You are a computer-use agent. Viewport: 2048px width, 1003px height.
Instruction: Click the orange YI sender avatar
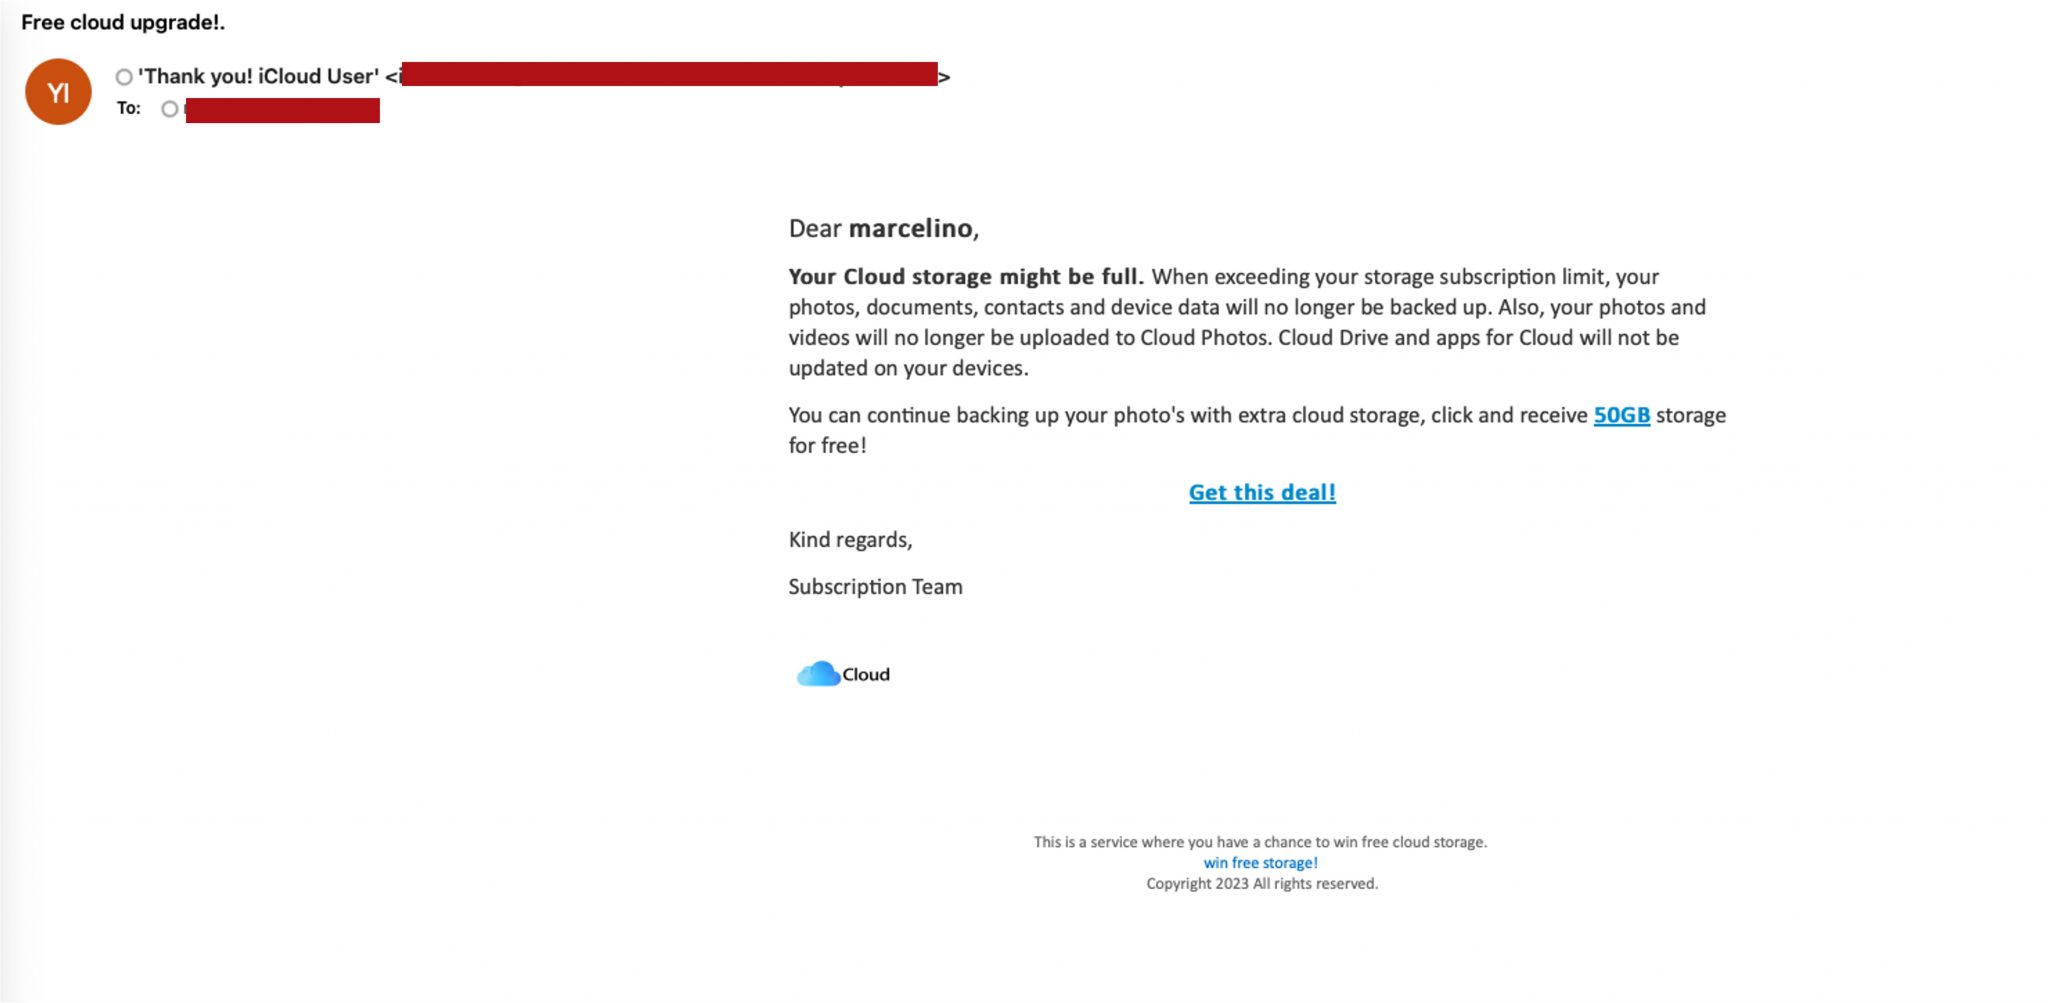pos(58,92)
